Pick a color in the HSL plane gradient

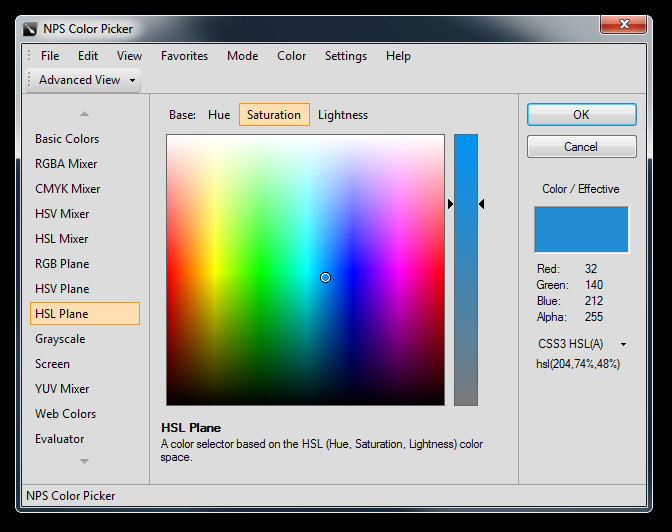[x=306, y=270]
